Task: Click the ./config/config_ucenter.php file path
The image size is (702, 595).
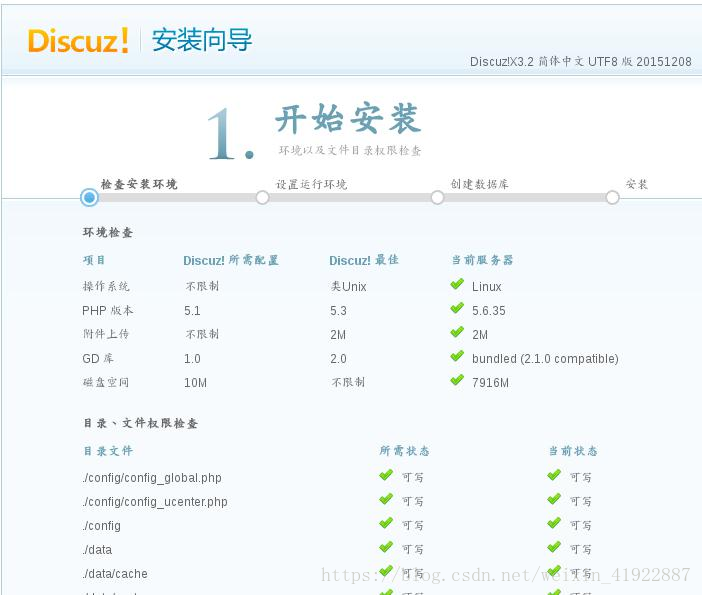Action: [x=155, y=502]
